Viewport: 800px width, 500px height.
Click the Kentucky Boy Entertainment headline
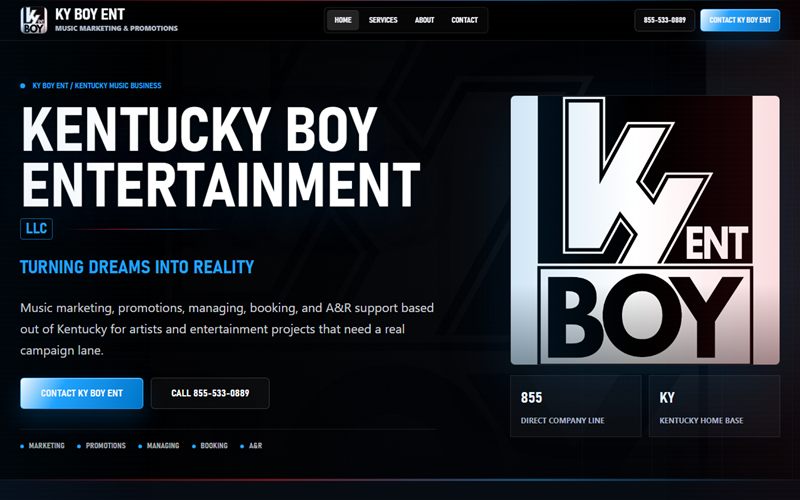pyautogui.click(x=220, y=156)
